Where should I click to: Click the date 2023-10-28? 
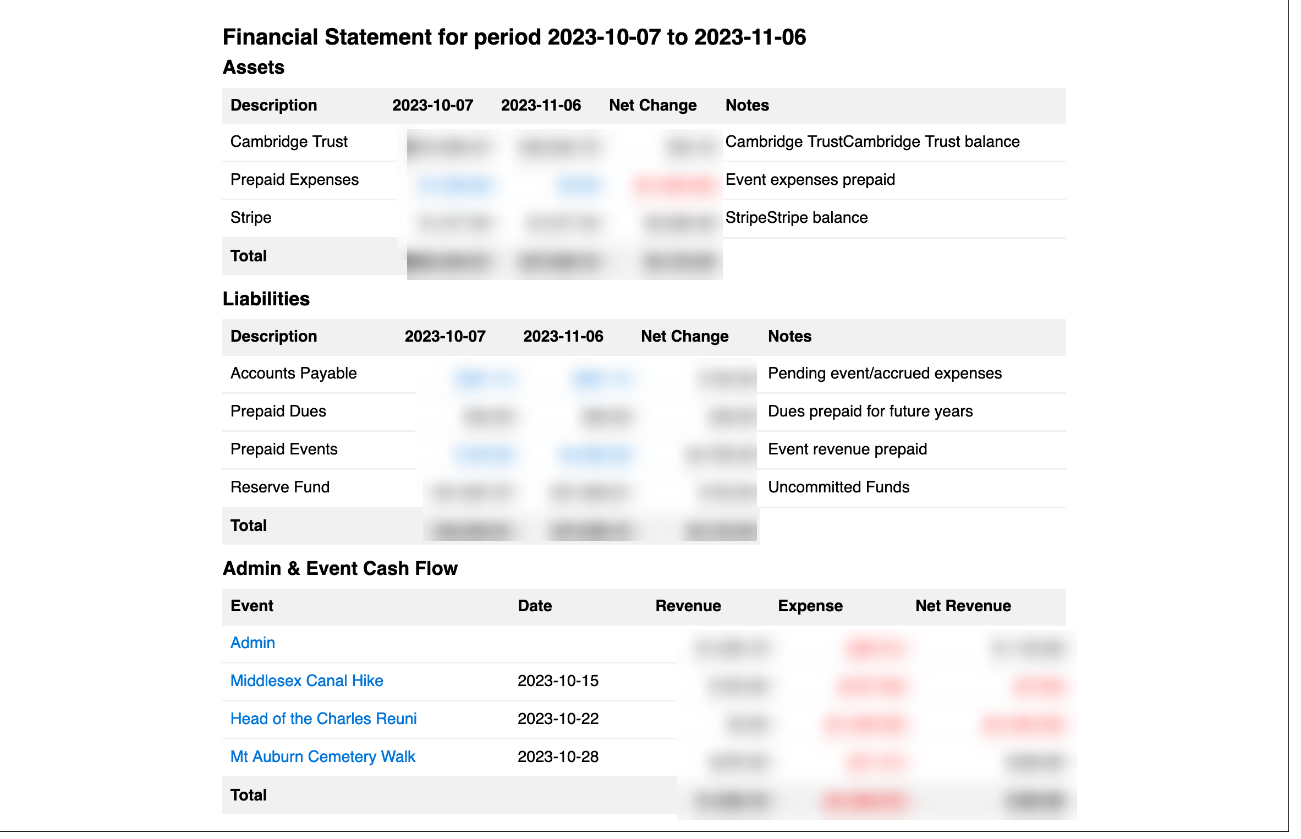(558, 757)
